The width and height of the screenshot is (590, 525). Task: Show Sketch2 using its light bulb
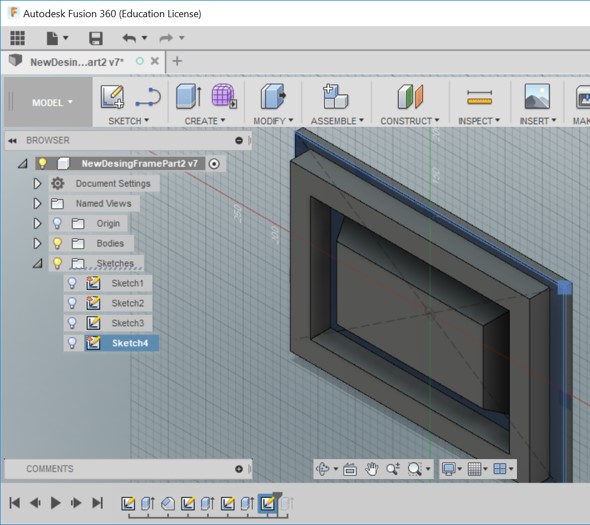[x=72, y=303]
